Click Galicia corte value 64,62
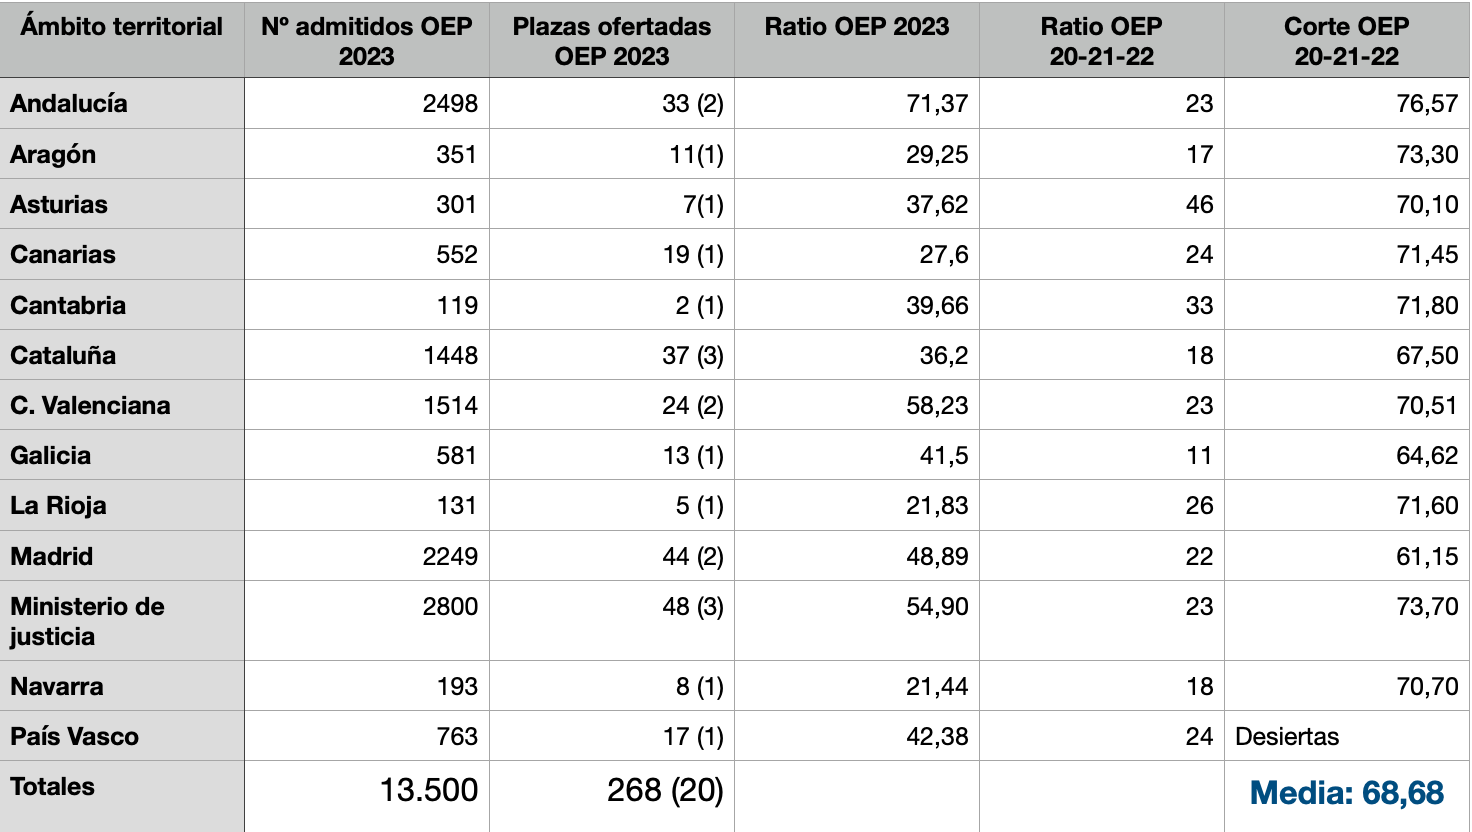Screen dimensions: 1472x832 coord(1427,456)
